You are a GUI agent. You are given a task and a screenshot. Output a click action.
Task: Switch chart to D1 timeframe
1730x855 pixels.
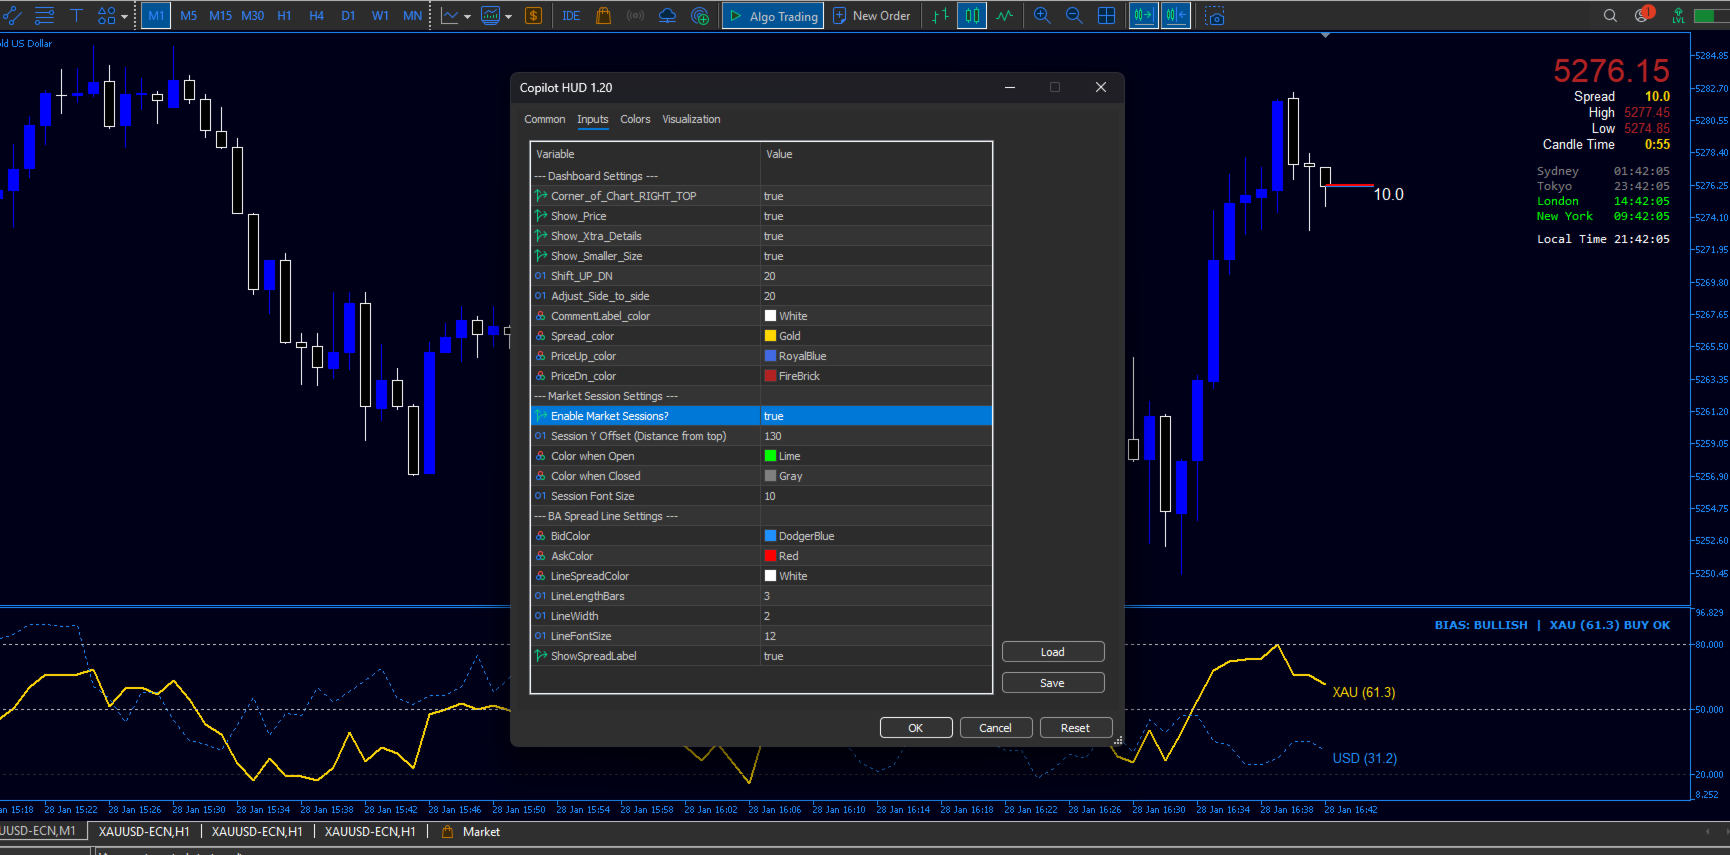click(x=348, y=16)
